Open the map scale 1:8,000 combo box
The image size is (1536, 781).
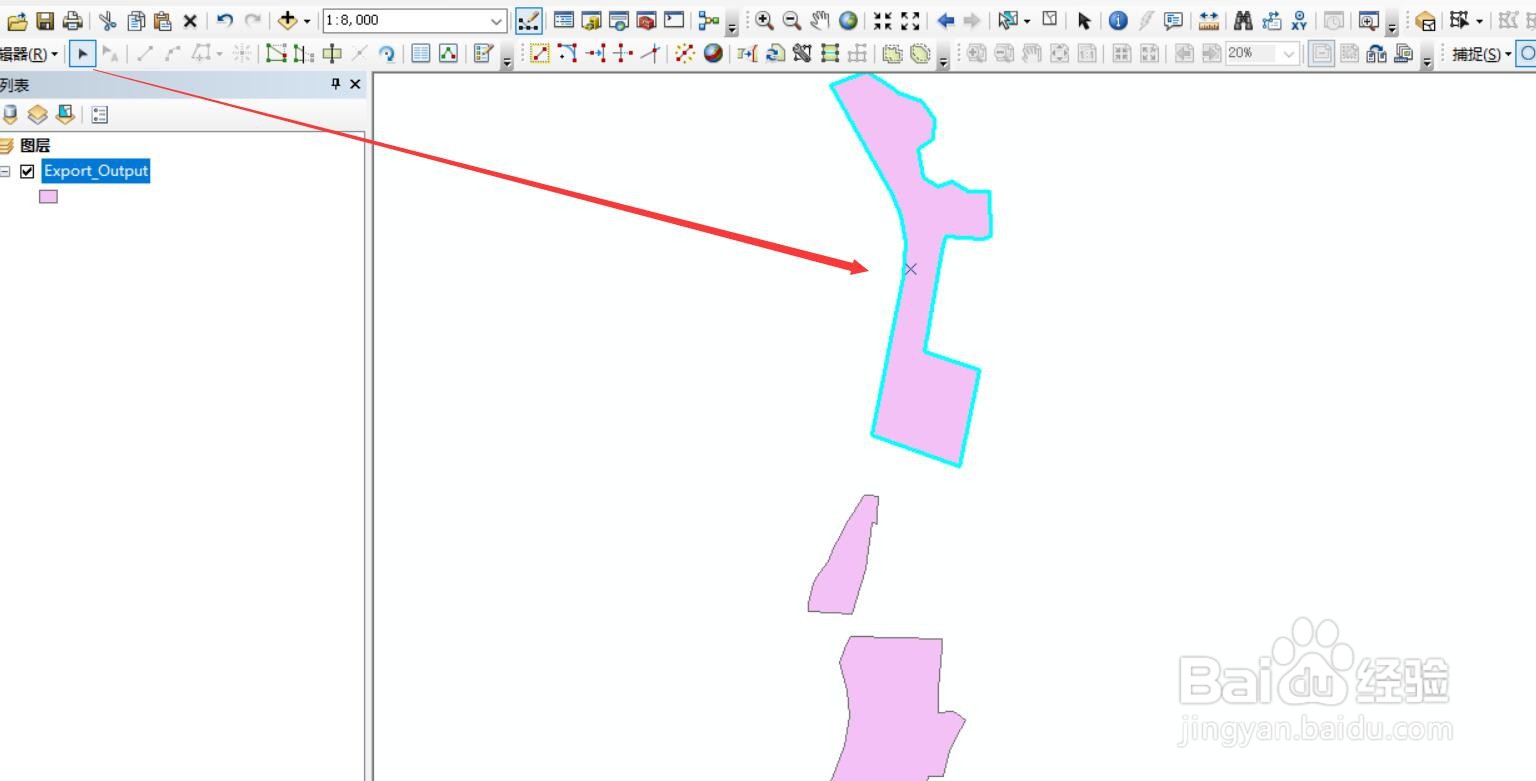[x=415, y=20]
